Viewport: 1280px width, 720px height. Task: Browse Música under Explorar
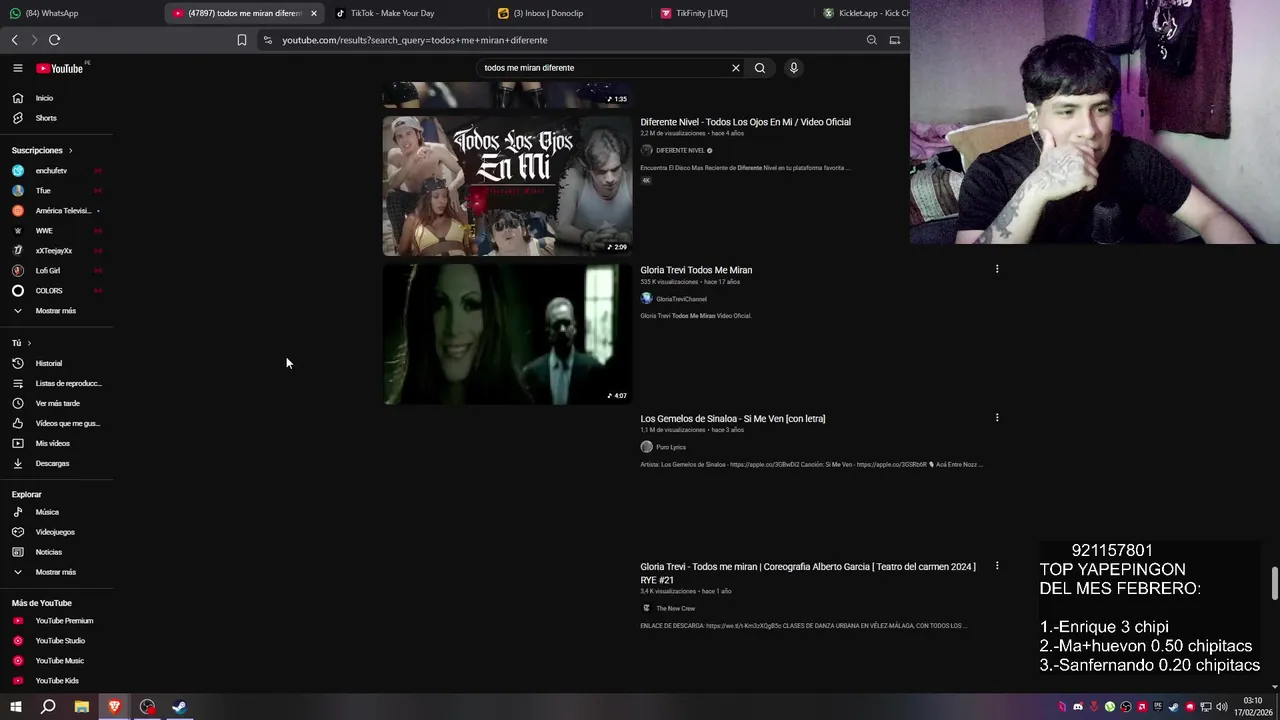[x=56, y=512]
